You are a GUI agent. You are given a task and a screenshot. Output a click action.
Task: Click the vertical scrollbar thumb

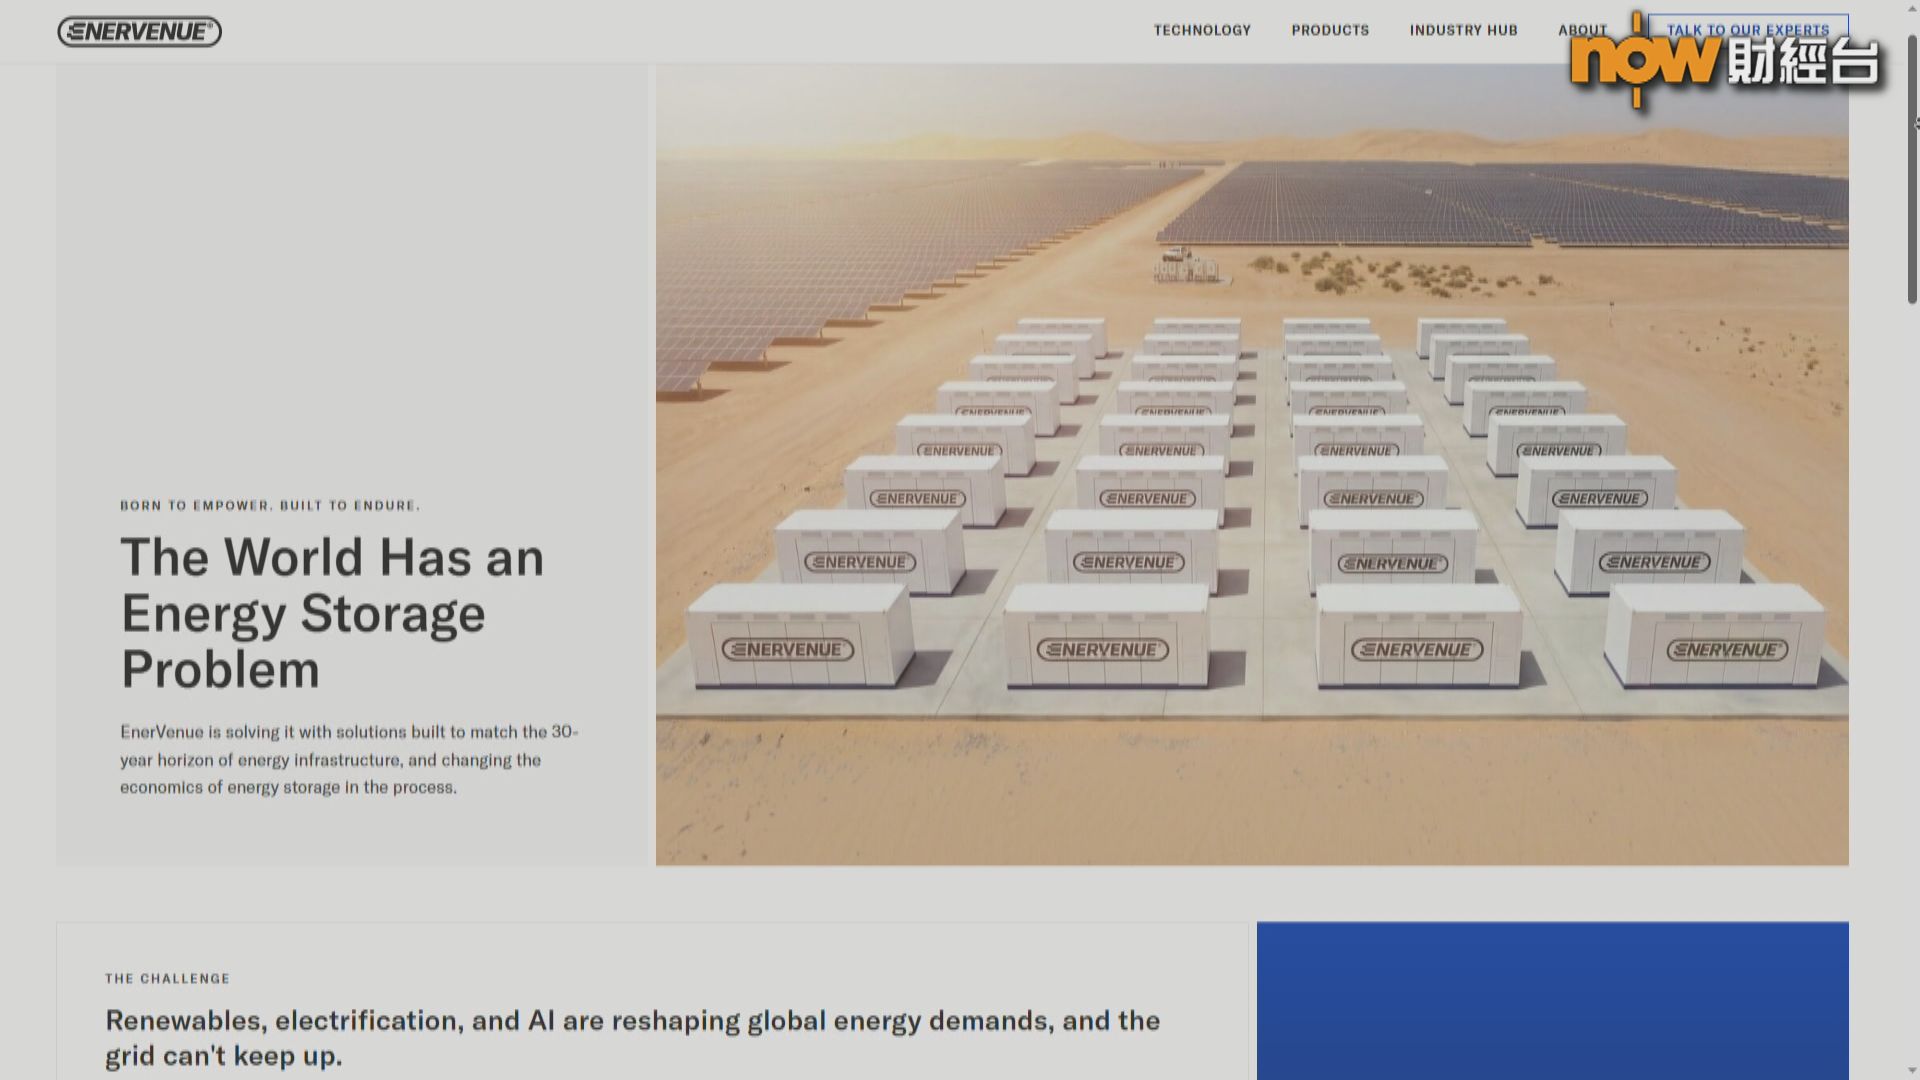pos(1912,170)
